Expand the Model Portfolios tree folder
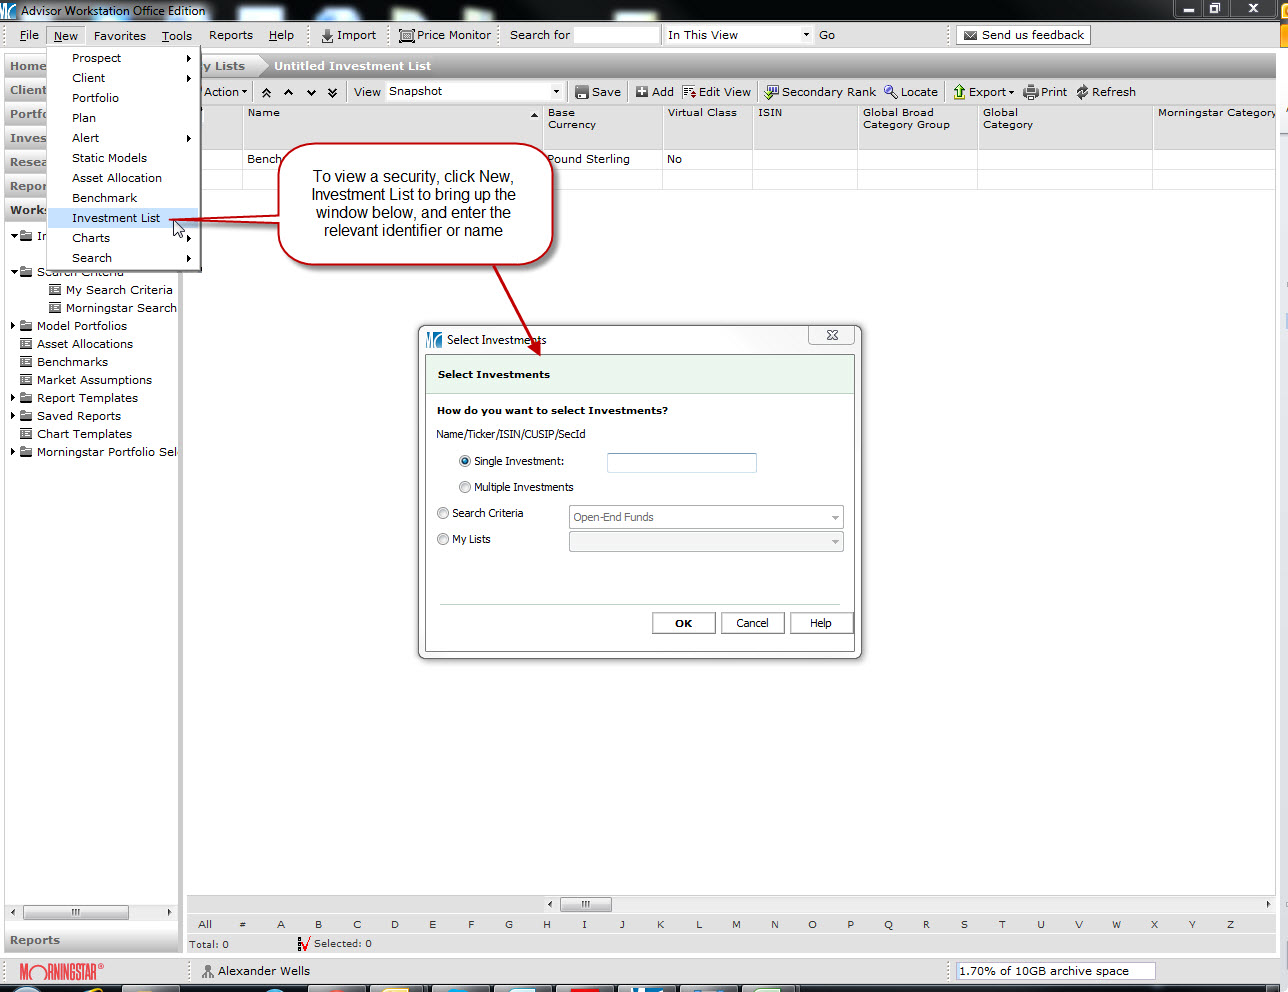The height and width of the screenshot is (992, 1288). [x=13, y=326]
